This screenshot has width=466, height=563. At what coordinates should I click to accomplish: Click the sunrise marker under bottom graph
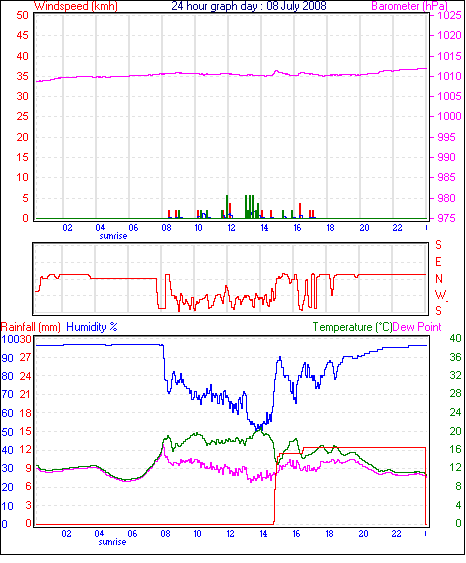click(112, 542)
